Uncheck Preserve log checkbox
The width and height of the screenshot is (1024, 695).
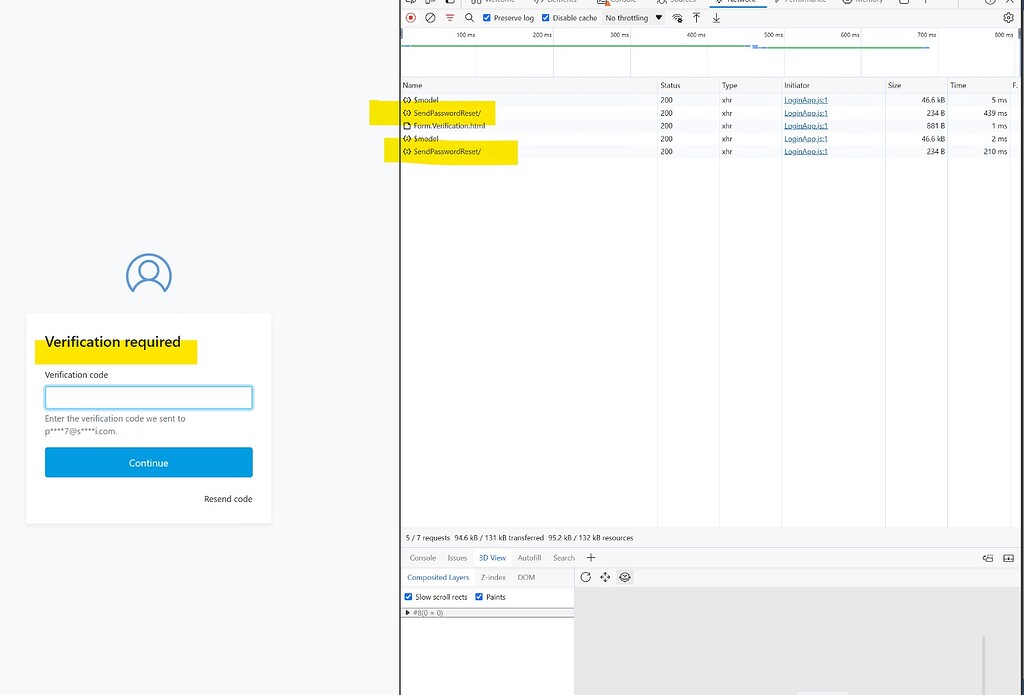[487, 18]
